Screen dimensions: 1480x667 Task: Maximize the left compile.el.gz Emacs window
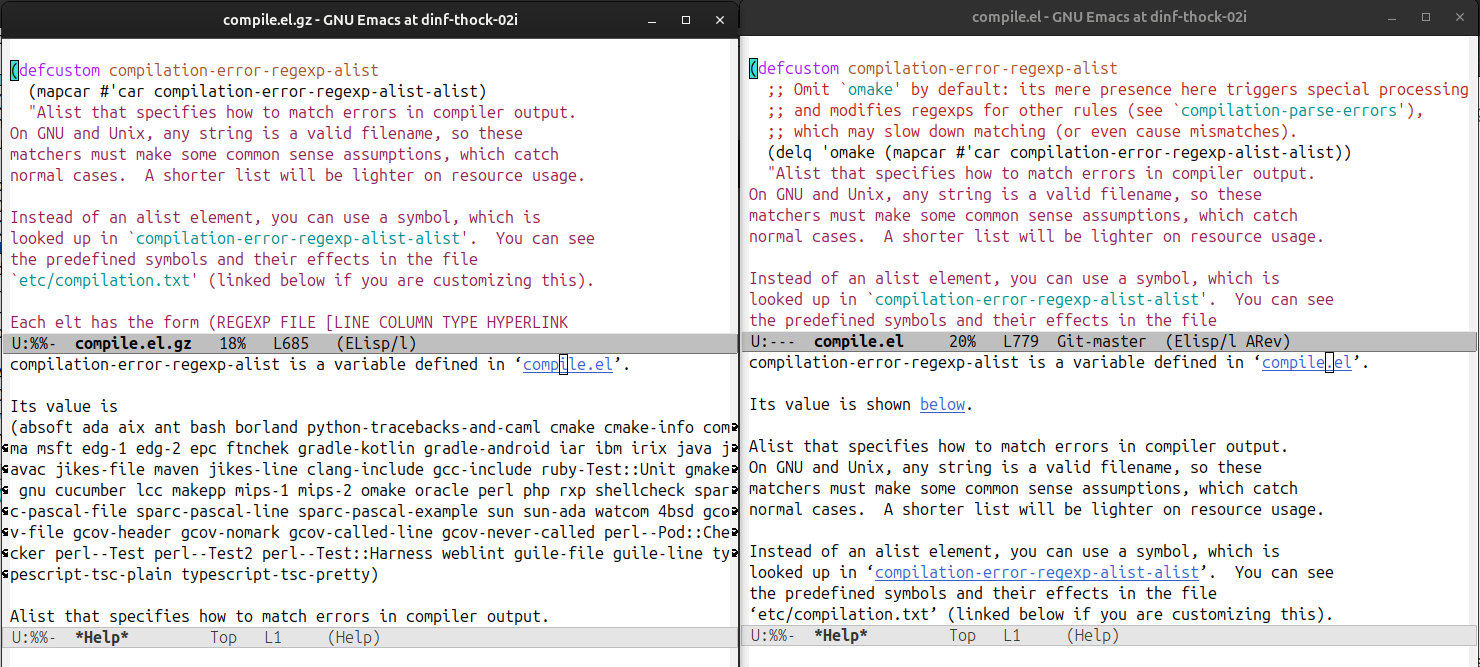click(x=686, y=19)
